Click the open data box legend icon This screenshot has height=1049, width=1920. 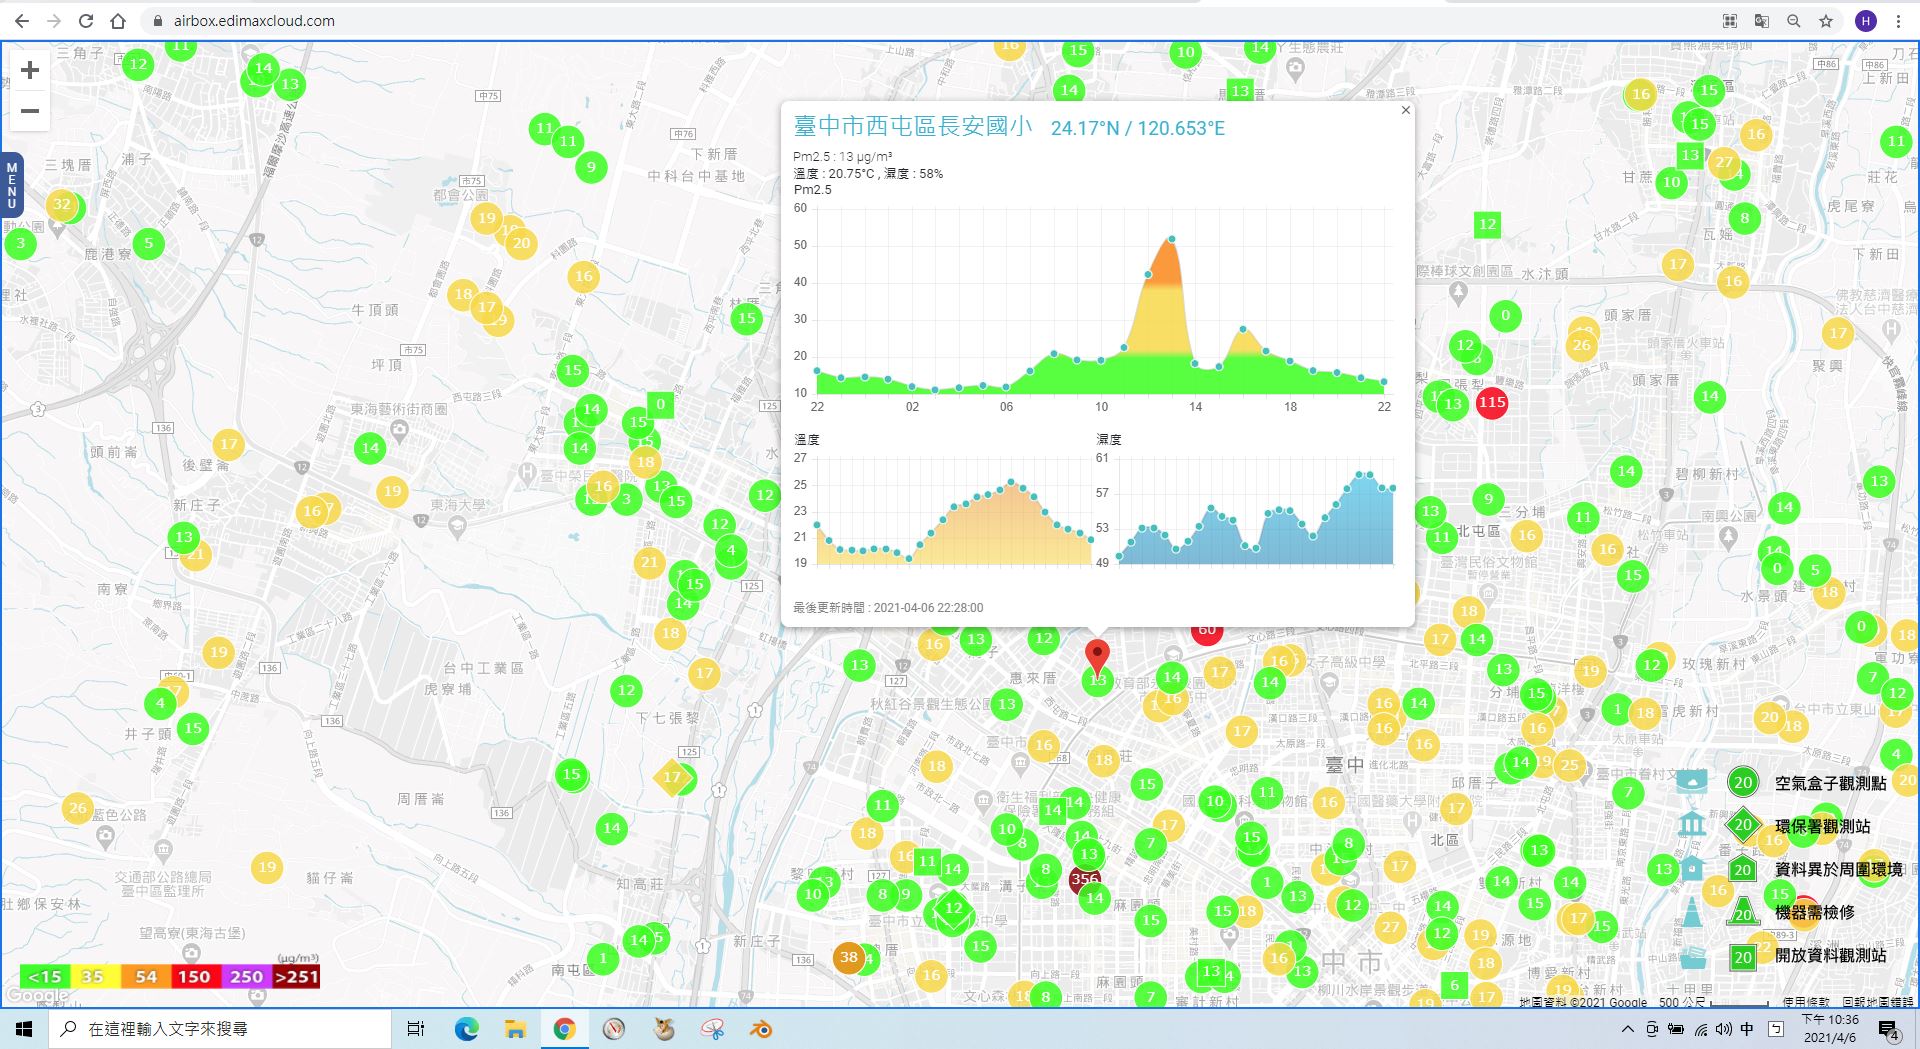pos(1692,956)
